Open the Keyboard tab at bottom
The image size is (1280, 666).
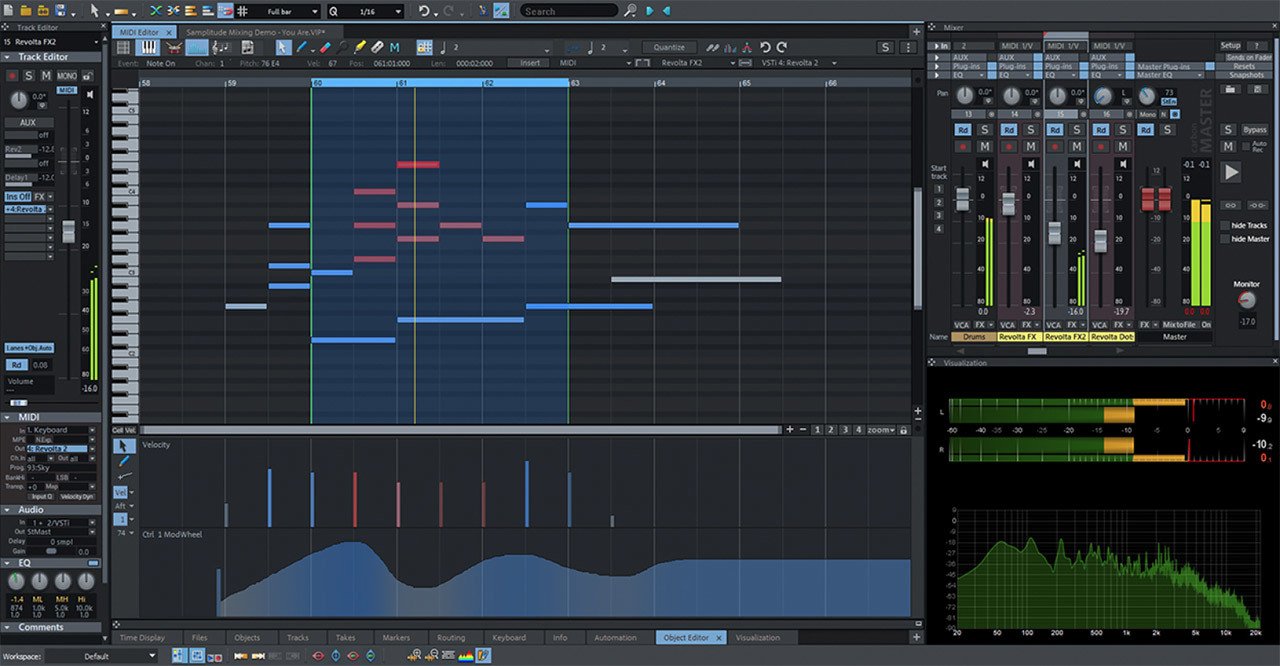point(508,637)
